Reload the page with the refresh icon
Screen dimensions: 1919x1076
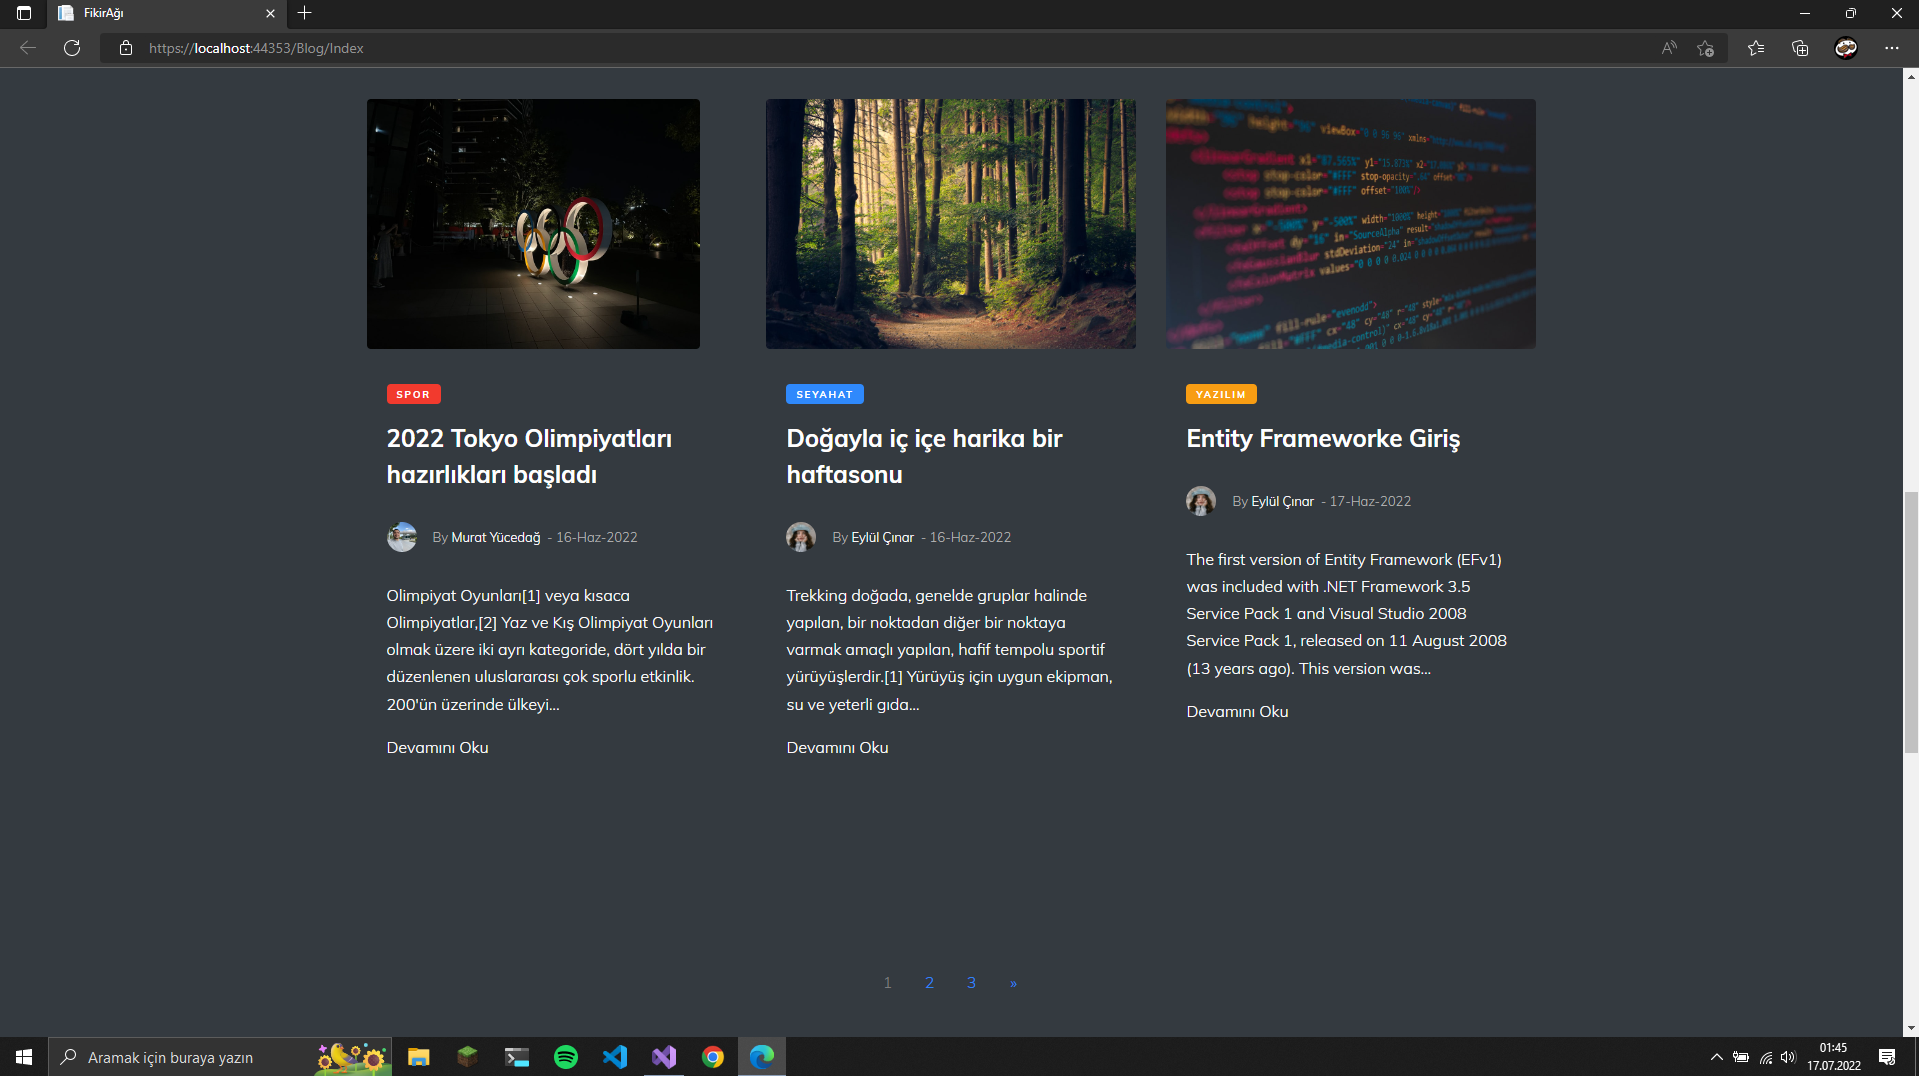pos(72,48)
